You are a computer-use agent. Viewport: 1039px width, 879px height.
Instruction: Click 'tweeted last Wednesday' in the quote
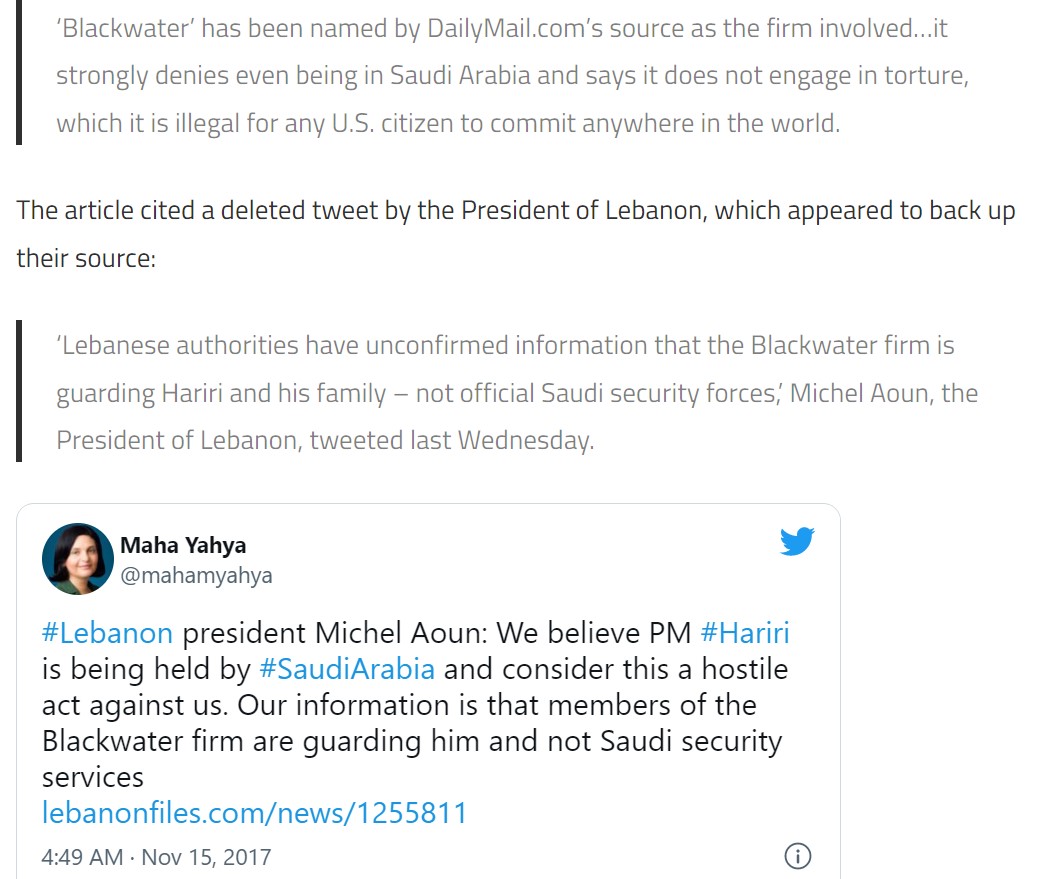click(x=451, y=441)
